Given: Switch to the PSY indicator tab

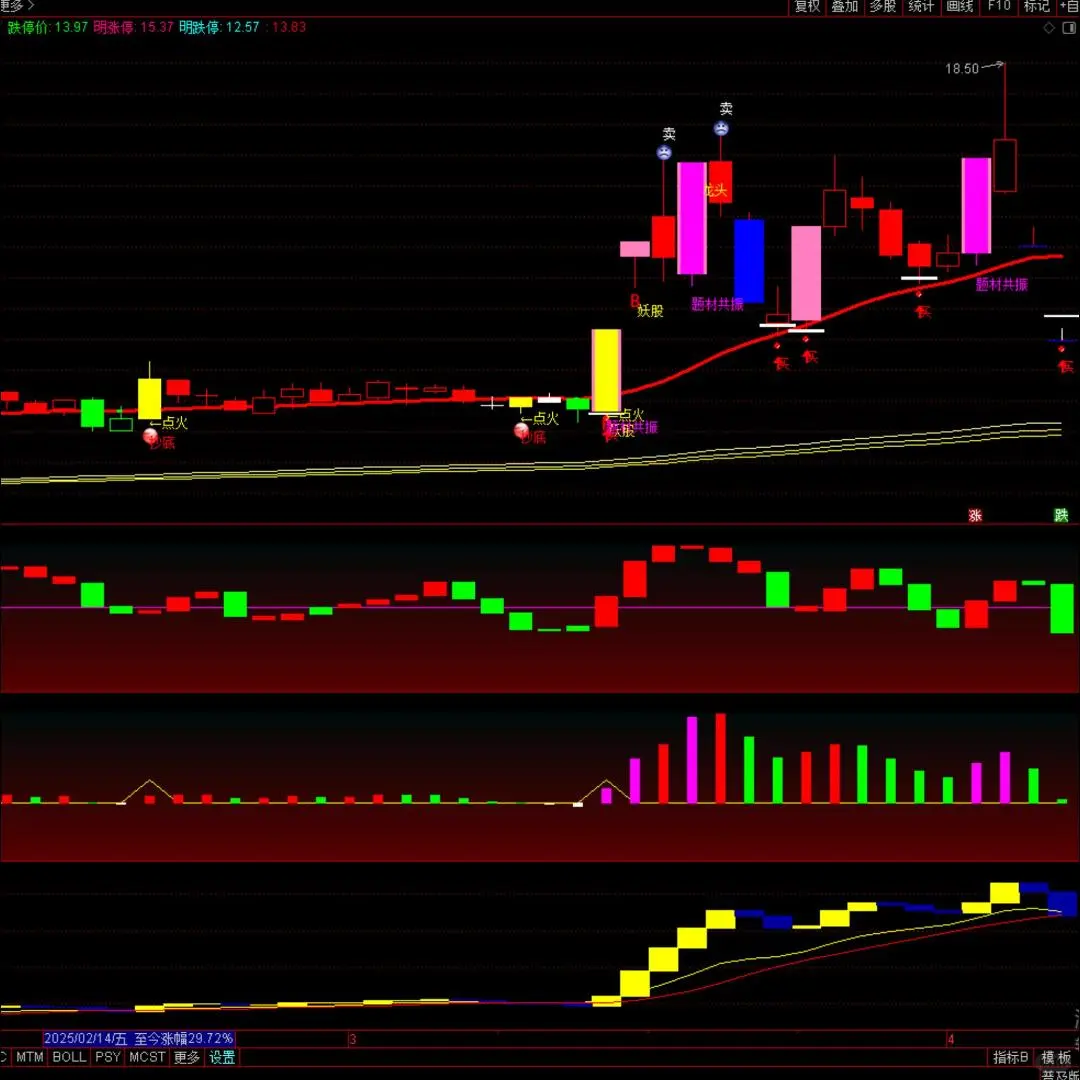Looking at the screenshot, I should point(107,1057).
